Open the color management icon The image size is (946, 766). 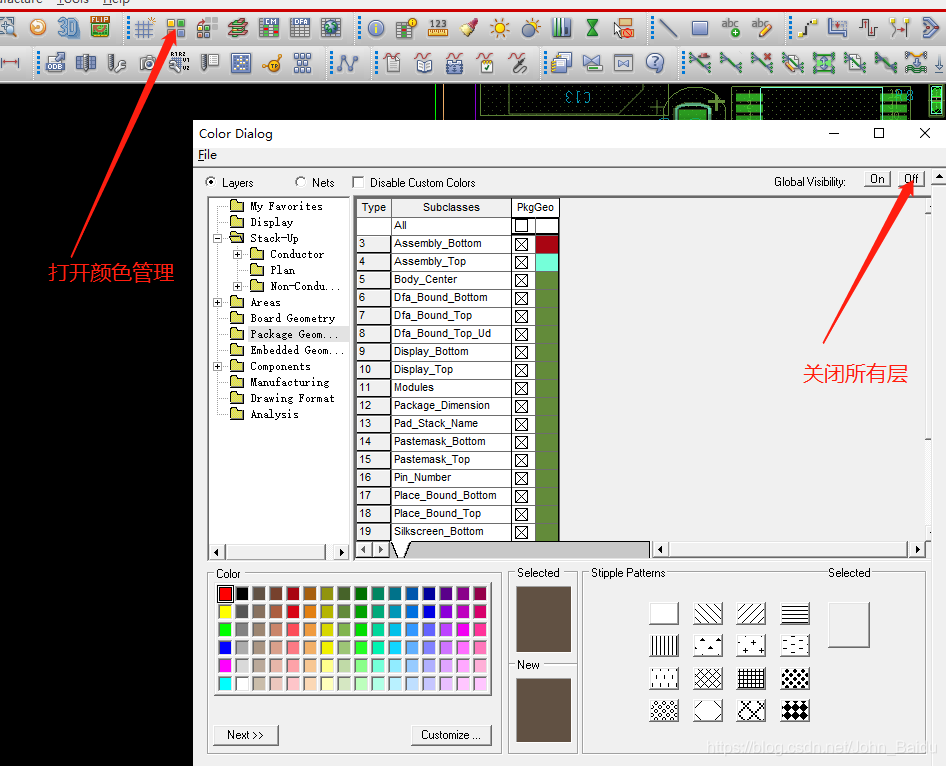point(176,28)
